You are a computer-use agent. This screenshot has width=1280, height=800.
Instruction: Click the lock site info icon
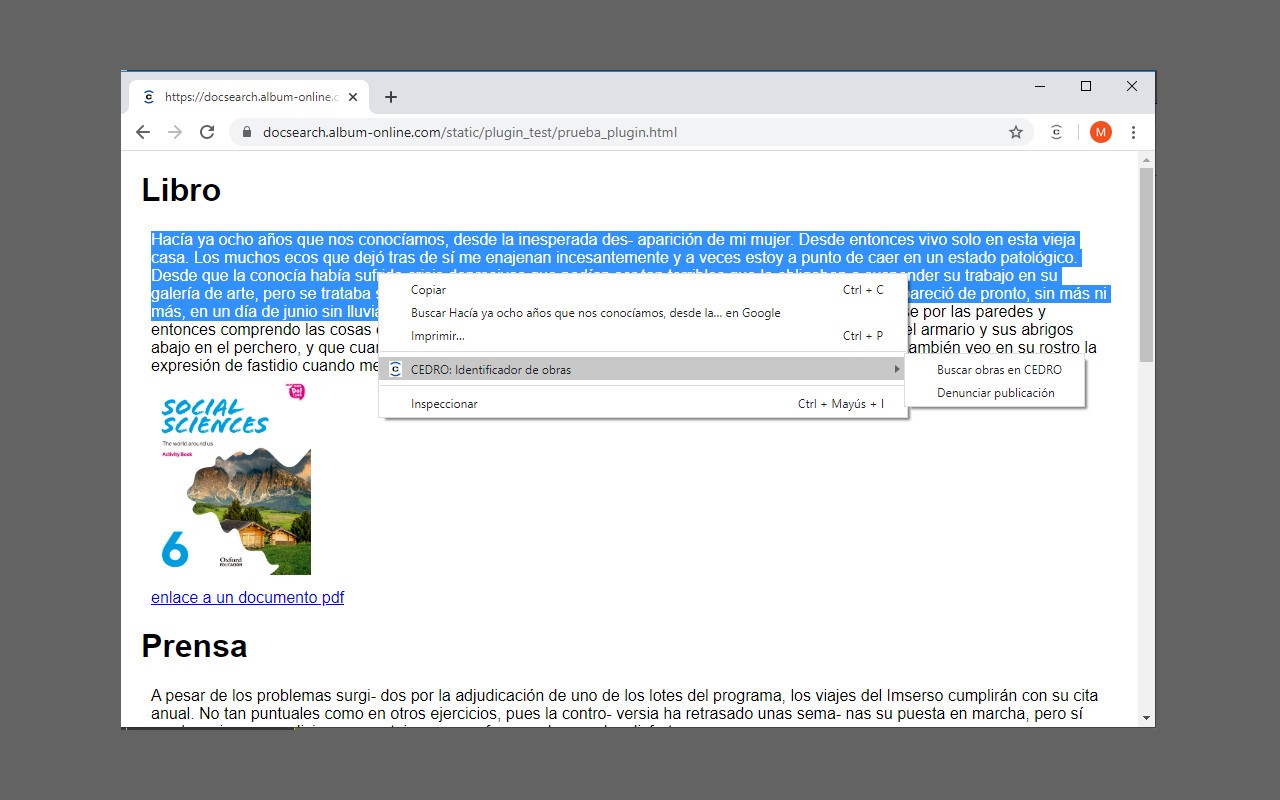pyautogui.click(x=247, y=132)
